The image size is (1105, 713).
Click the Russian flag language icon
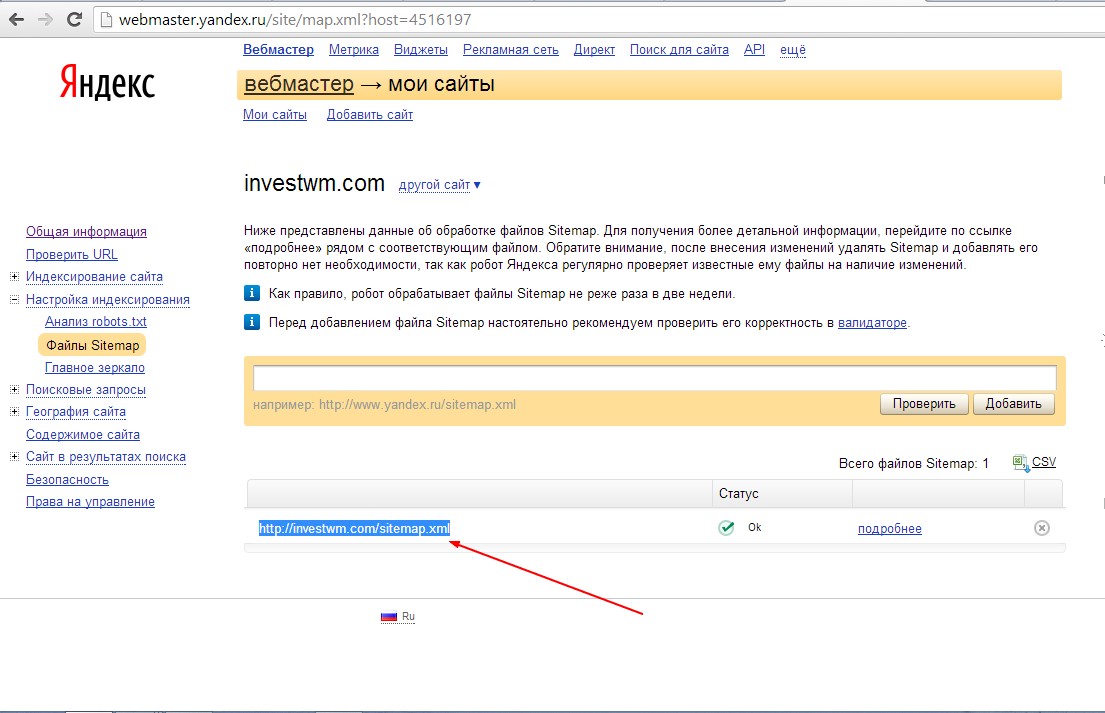tap(389, 616)
